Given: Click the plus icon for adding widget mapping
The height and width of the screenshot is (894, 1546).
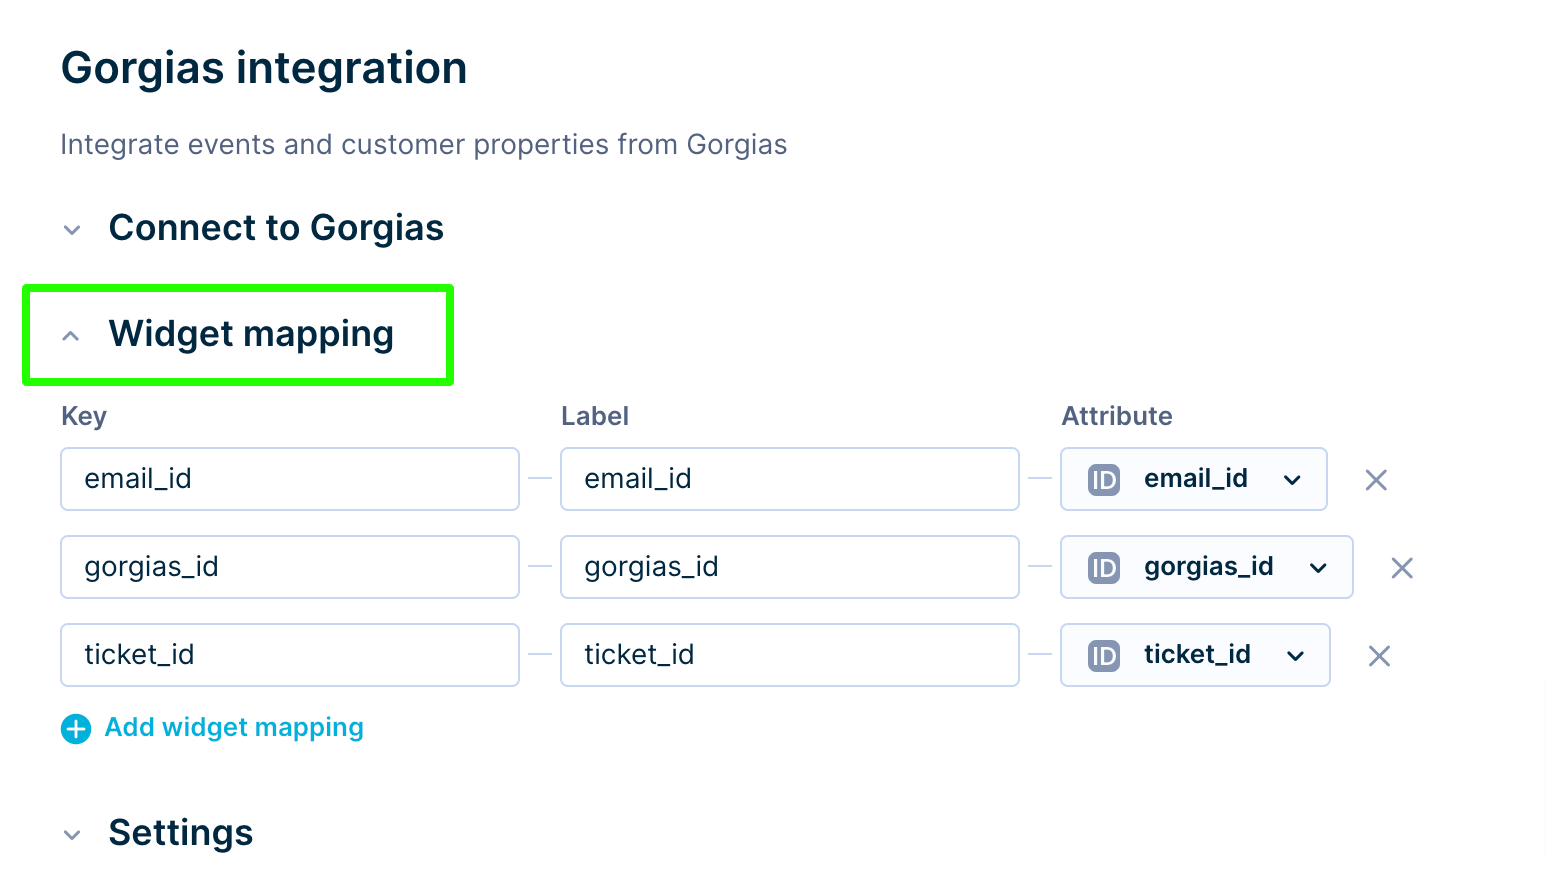Looking at the screenshot, I should click(76, 729).
